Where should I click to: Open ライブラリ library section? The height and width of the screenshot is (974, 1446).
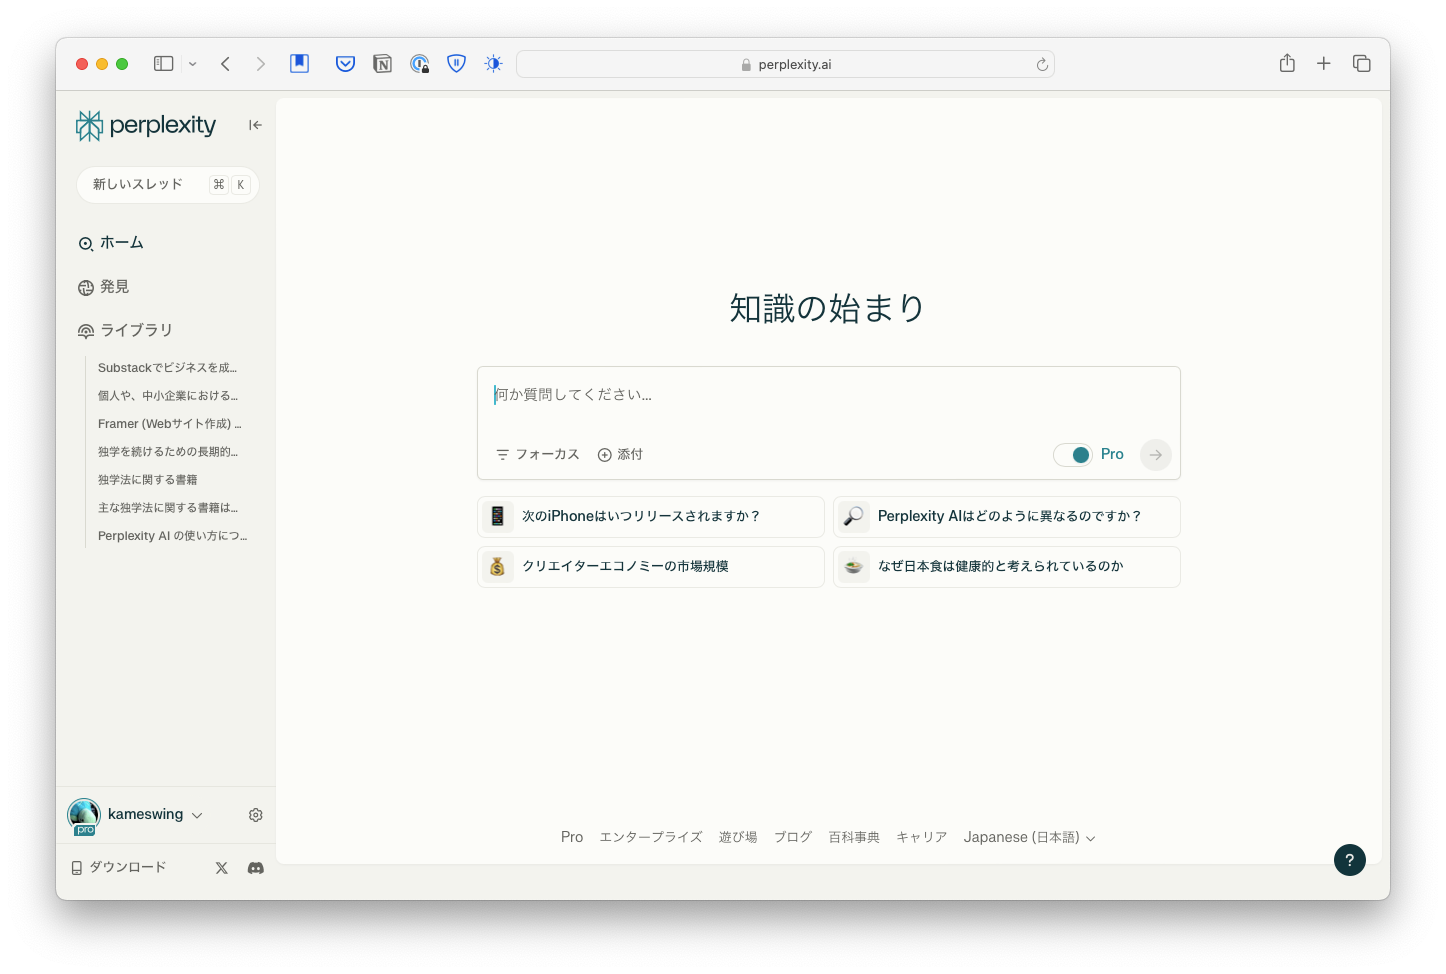coord(126,330)
